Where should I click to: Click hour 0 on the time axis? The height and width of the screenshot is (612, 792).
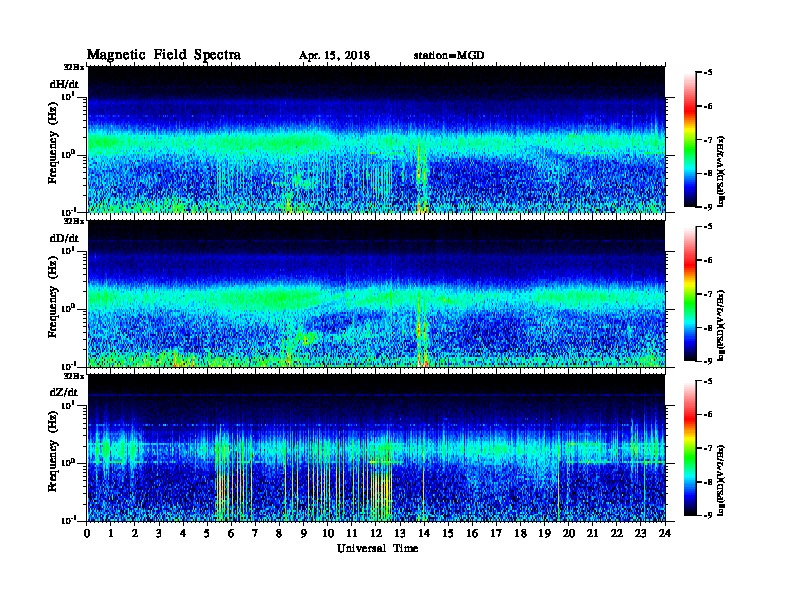(x=87, y=533)
